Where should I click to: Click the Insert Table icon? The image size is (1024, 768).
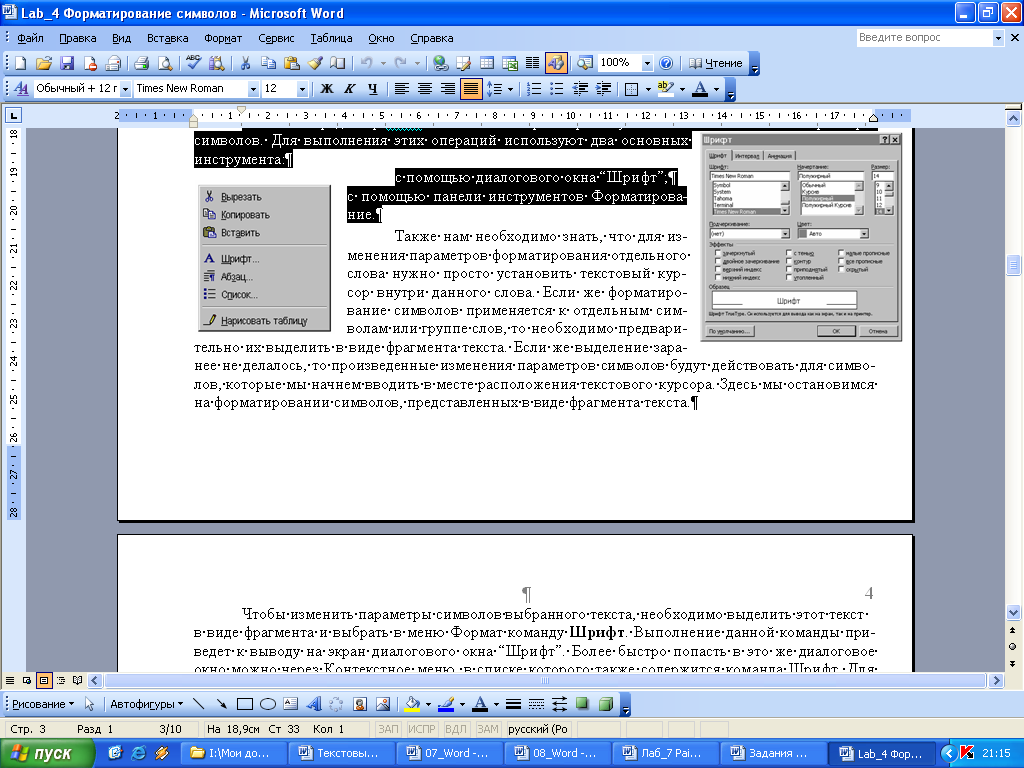(487, 63)
